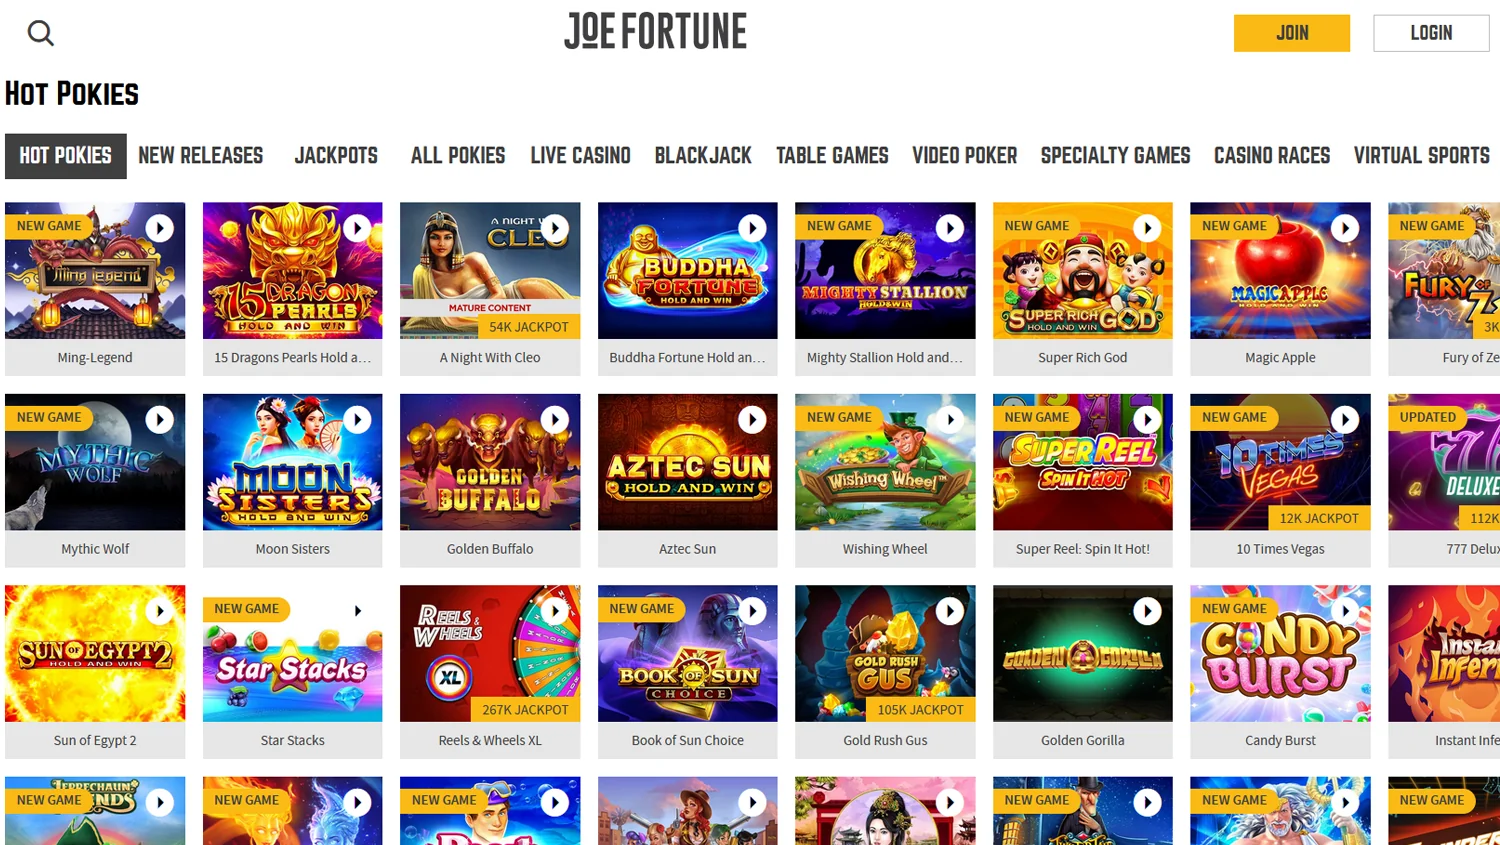Click the LOGIN button

point(1431,33)
